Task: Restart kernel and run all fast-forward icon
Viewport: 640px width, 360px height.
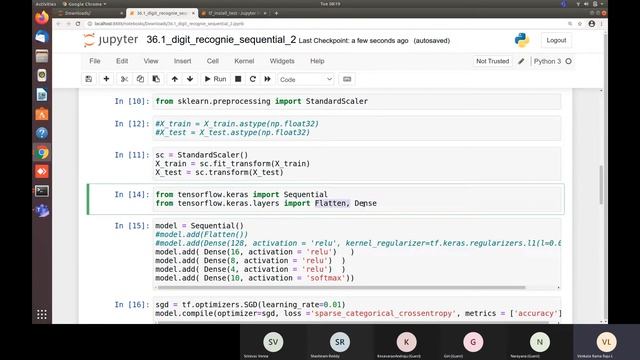Action: [x=267, y=79]
